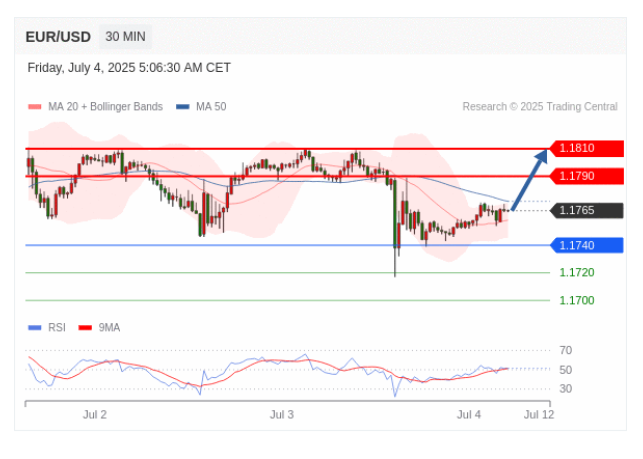Click the green 1.1720 support level label

pyautogui.click(x=576, y=272)
